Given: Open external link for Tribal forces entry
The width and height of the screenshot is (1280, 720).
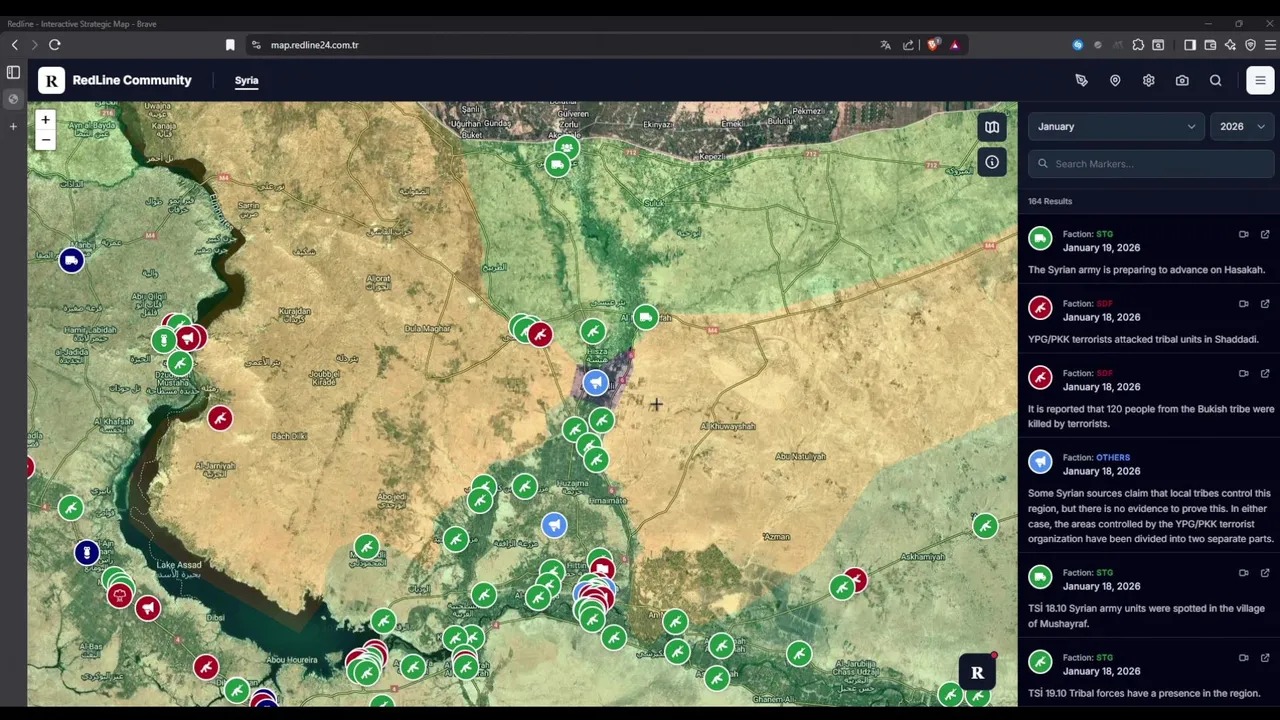Looking at the screenshot, I should (1265, 658).
